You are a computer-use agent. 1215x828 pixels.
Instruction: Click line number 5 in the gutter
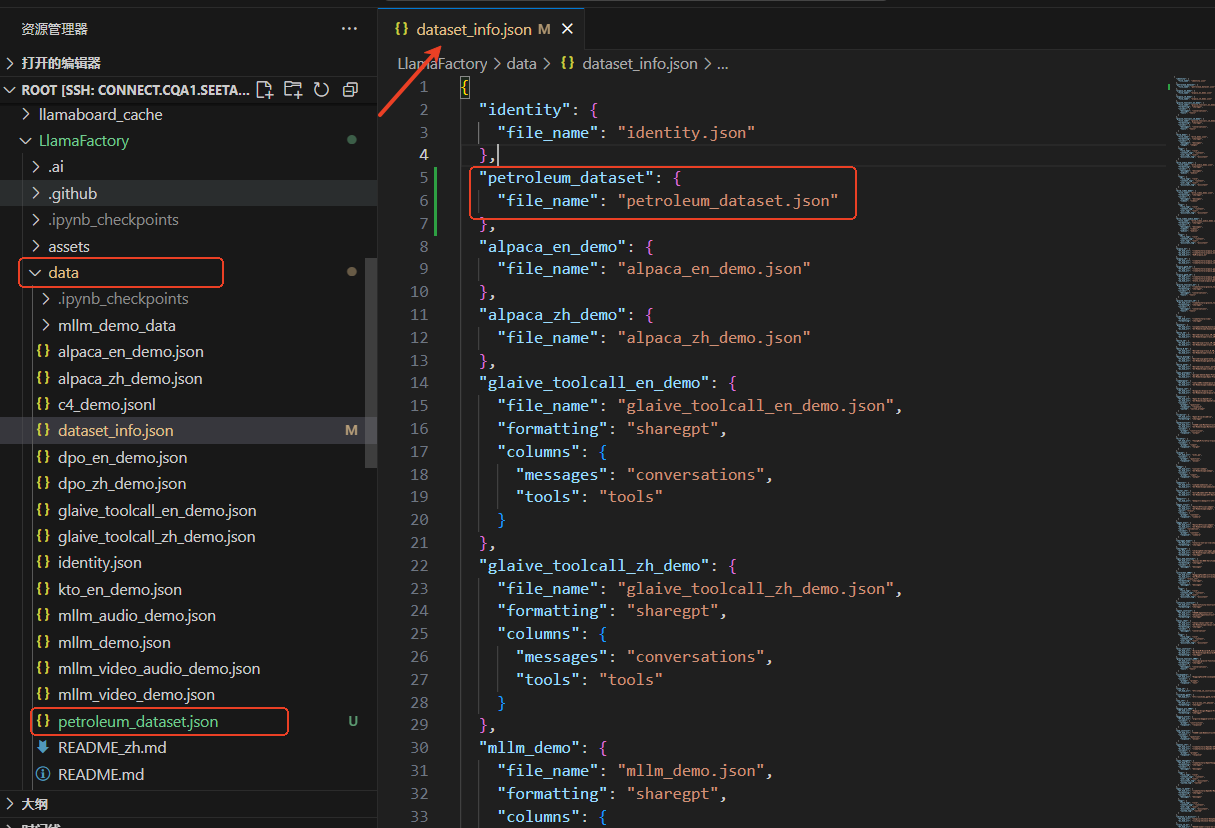tap(424, 178)
